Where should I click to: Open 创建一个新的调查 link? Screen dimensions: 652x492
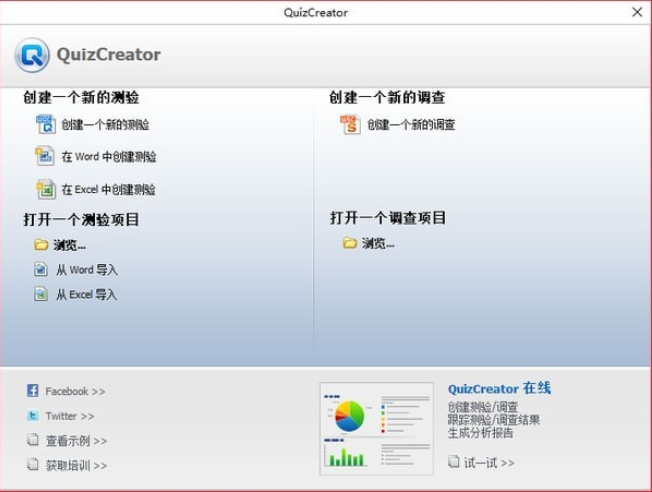click(411, 124)
